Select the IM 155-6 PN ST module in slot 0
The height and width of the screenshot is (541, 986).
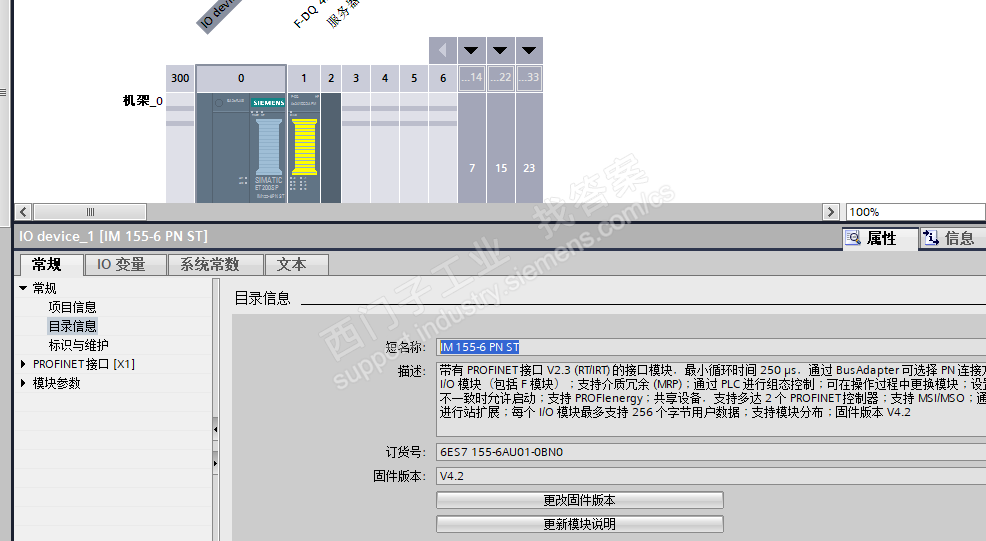tap(241, 148)
